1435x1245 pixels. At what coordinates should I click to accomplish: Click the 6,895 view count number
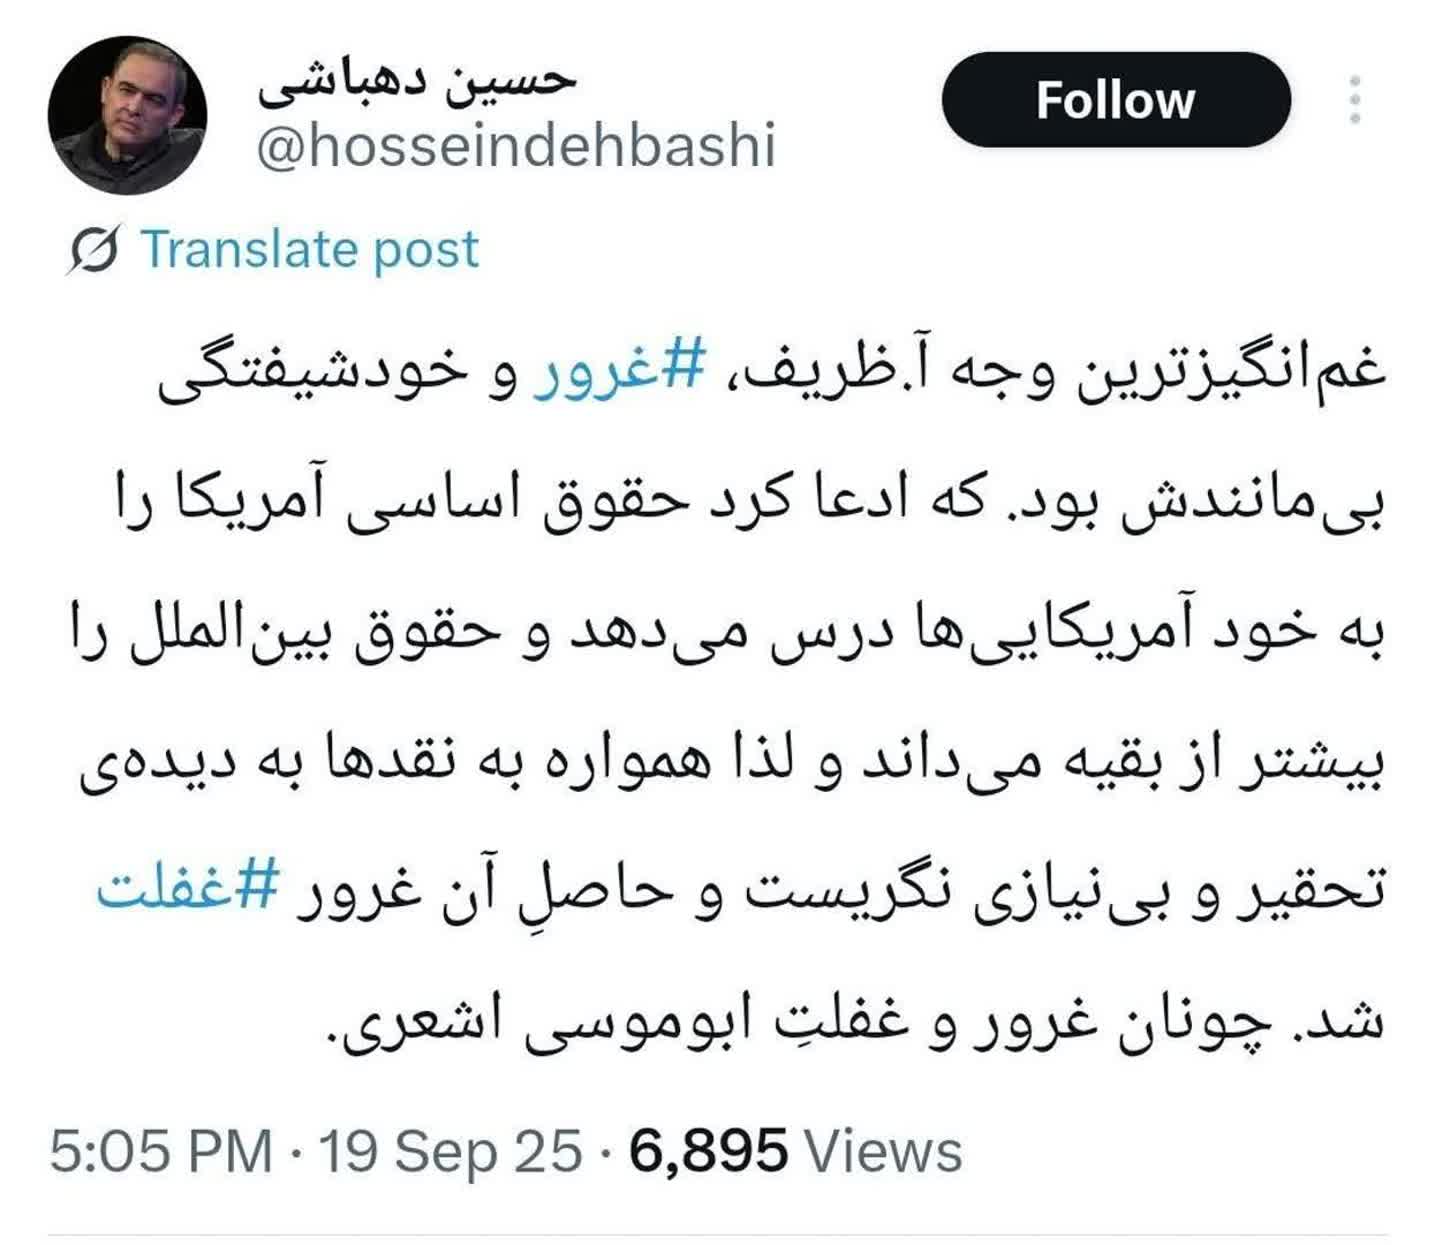[708, 1150]
